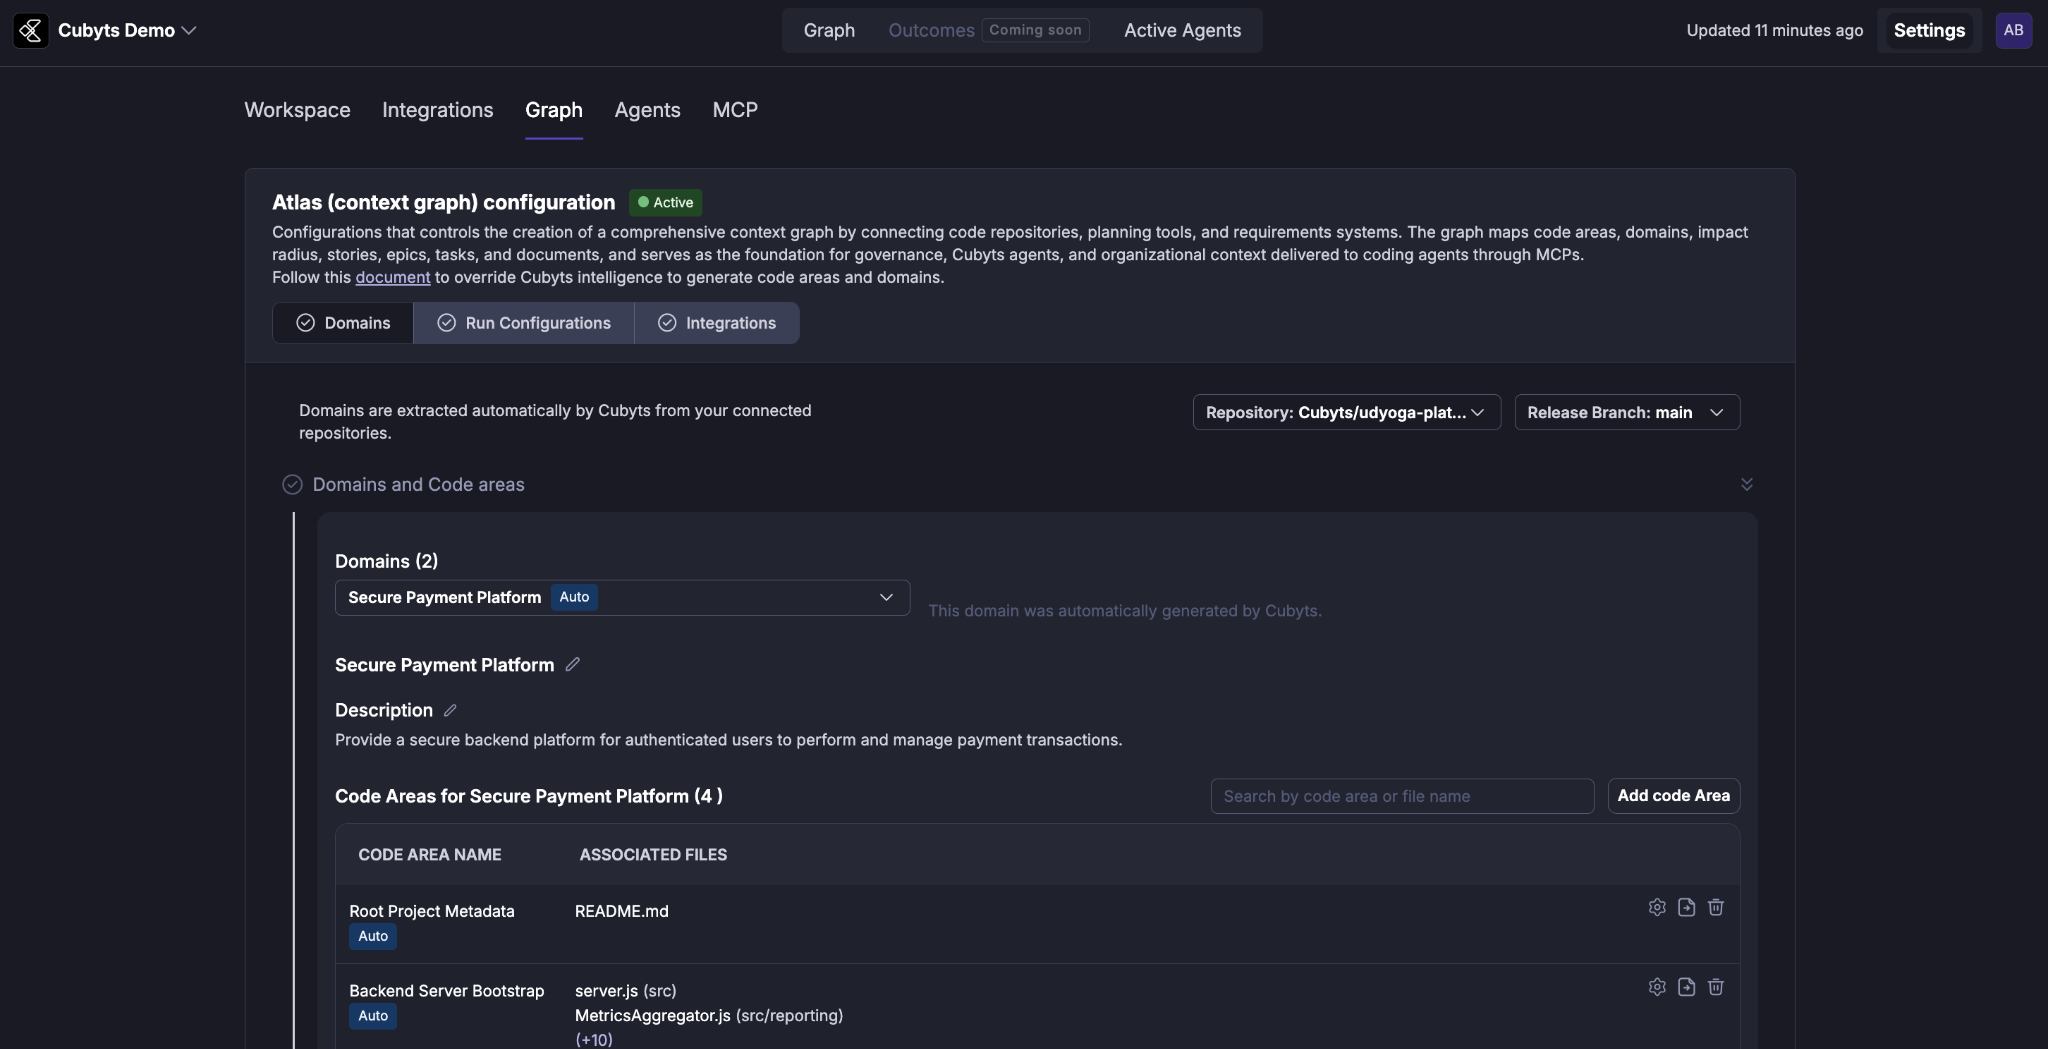Click Auto badge under Backend Server Bootstrap
The width and height of the screenshot is (2048, 1049).
click(373, 1016)
